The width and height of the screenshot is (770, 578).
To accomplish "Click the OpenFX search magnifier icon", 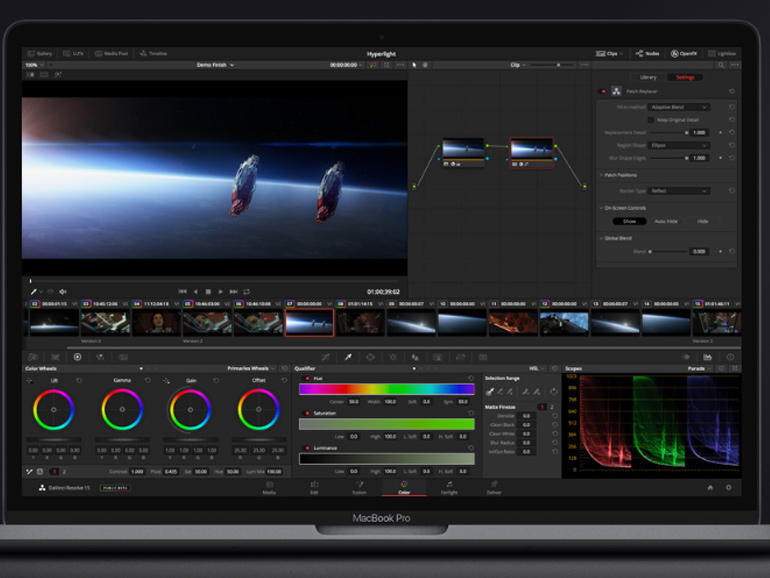I will [x=721, y=65].
